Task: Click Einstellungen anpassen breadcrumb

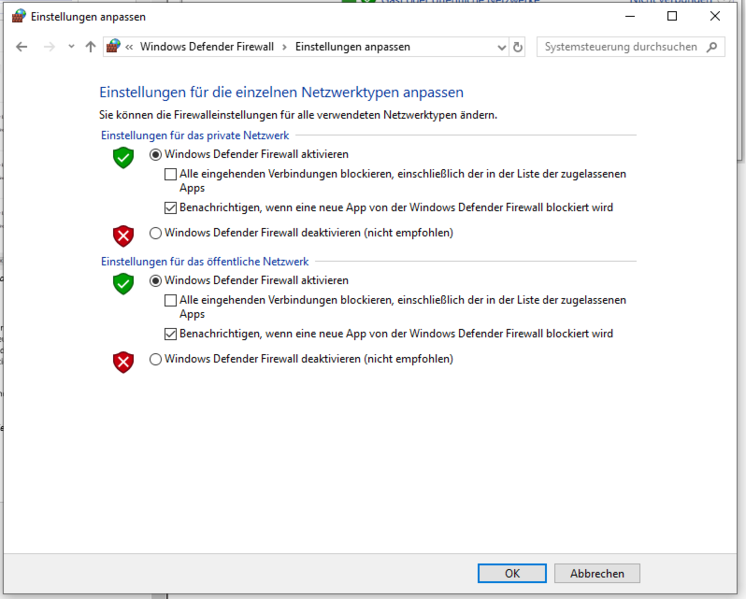Action: (353, 47)
